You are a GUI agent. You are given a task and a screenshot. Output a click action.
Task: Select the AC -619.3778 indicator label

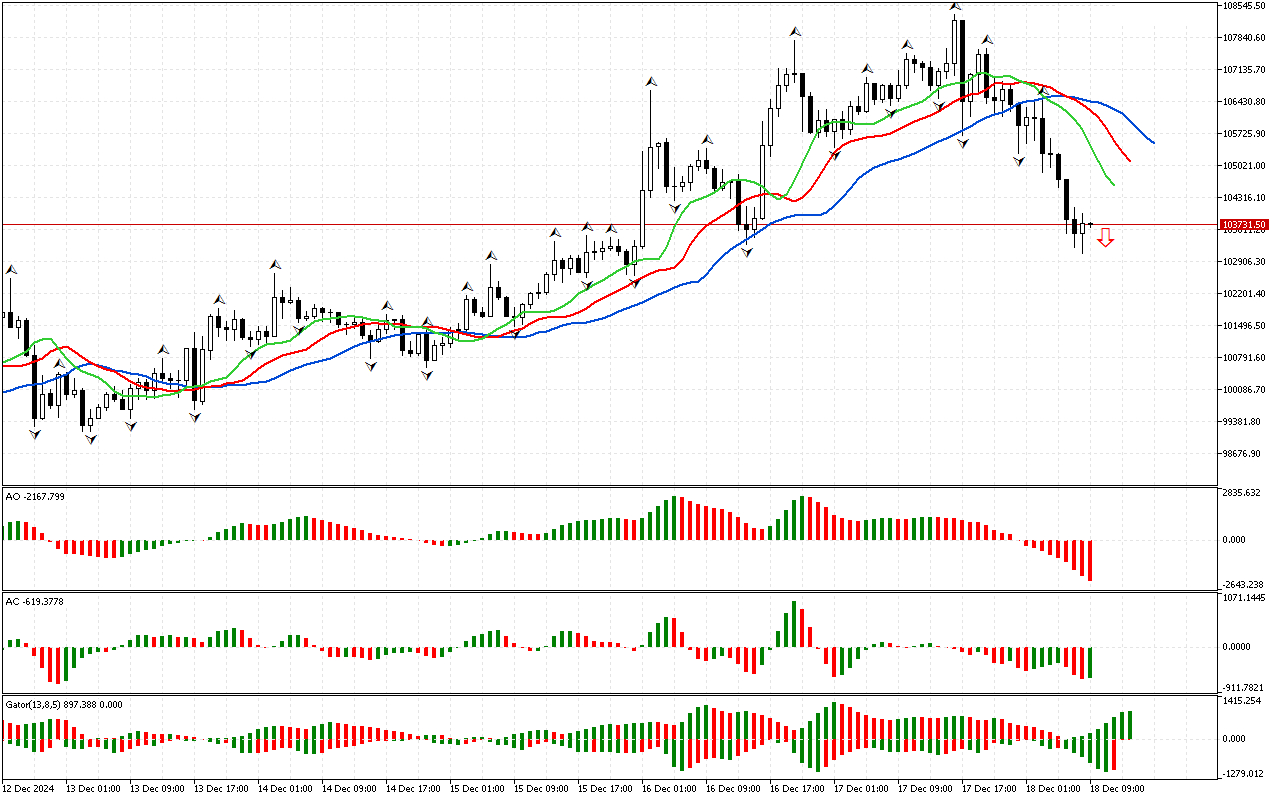pos(35,601)
